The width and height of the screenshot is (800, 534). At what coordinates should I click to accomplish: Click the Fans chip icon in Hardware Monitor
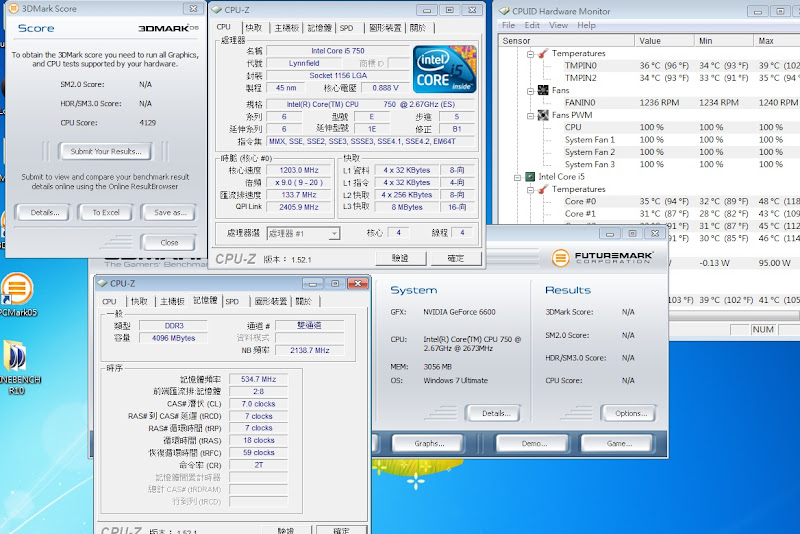pyautogui.click(x=543, y=90)
